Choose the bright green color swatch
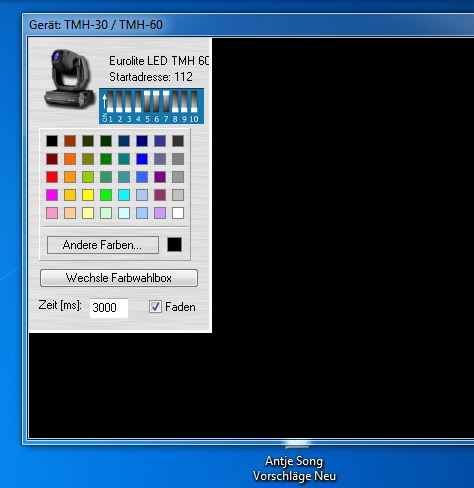474x488 pixels. (106, 195)
